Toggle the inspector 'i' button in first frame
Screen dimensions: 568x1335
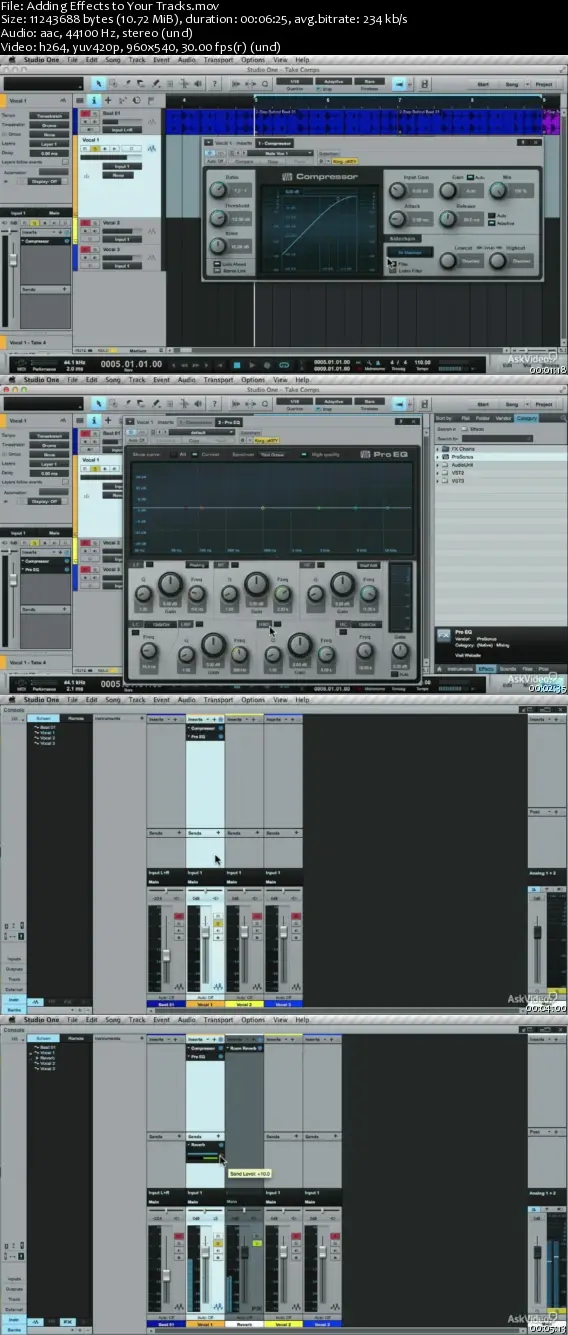(94, 101)
